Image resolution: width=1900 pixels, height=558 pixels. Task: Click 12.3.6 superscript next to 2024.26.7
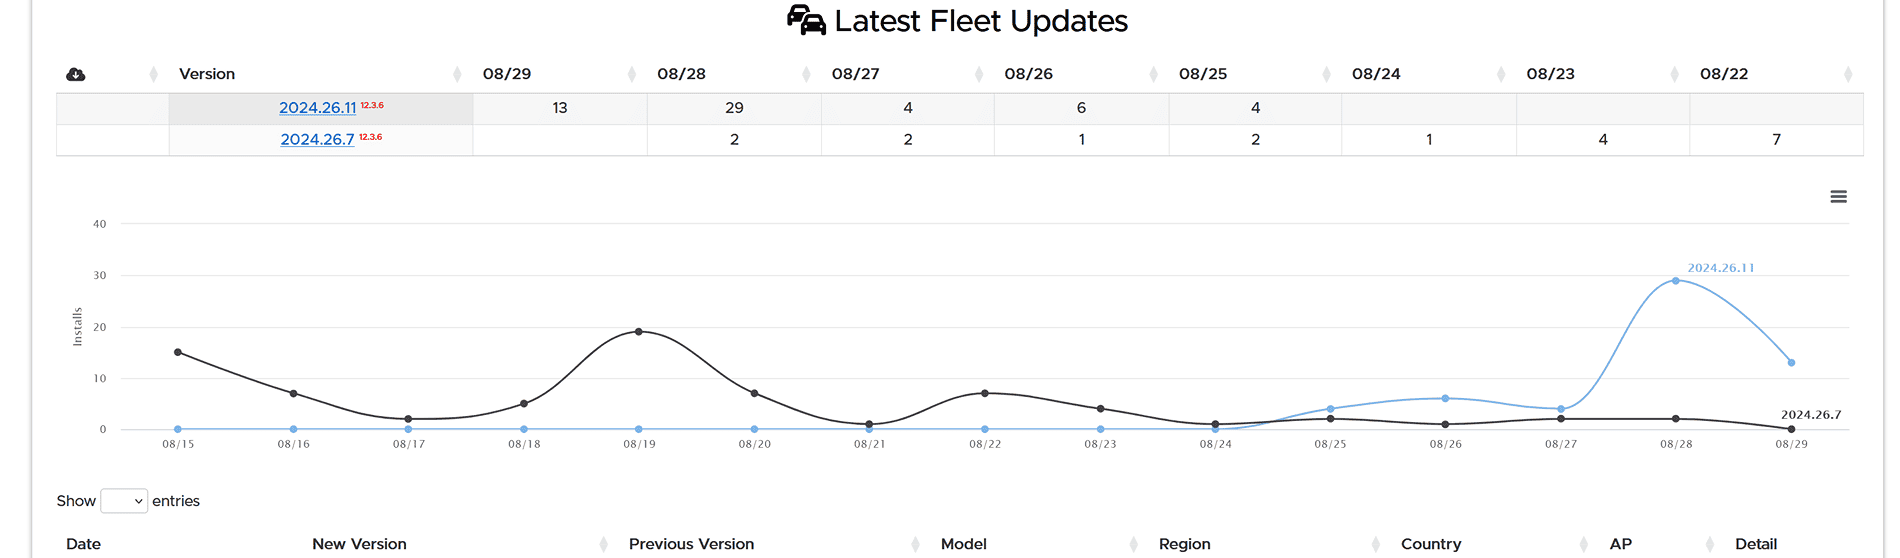[x=370, y=137]
